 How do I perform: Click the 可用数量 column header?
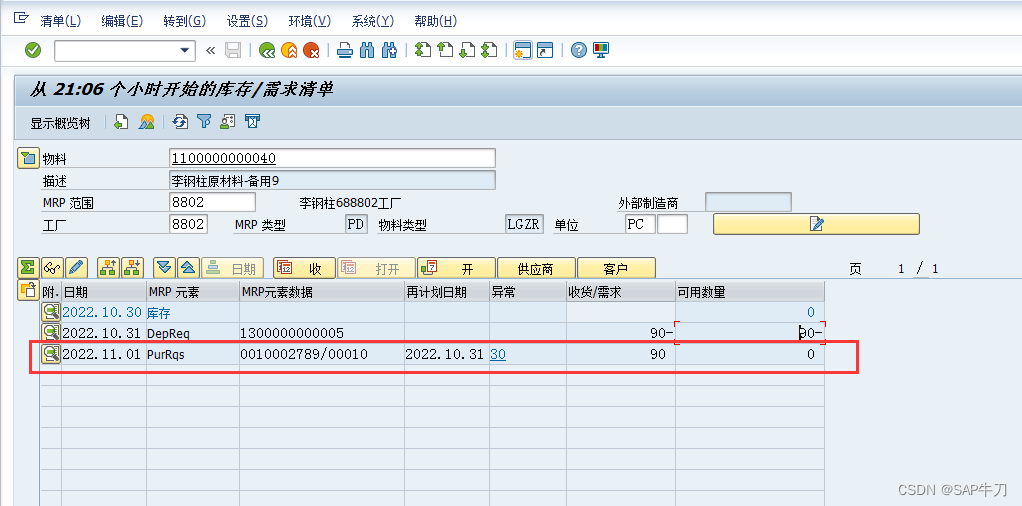coord(750,292)
